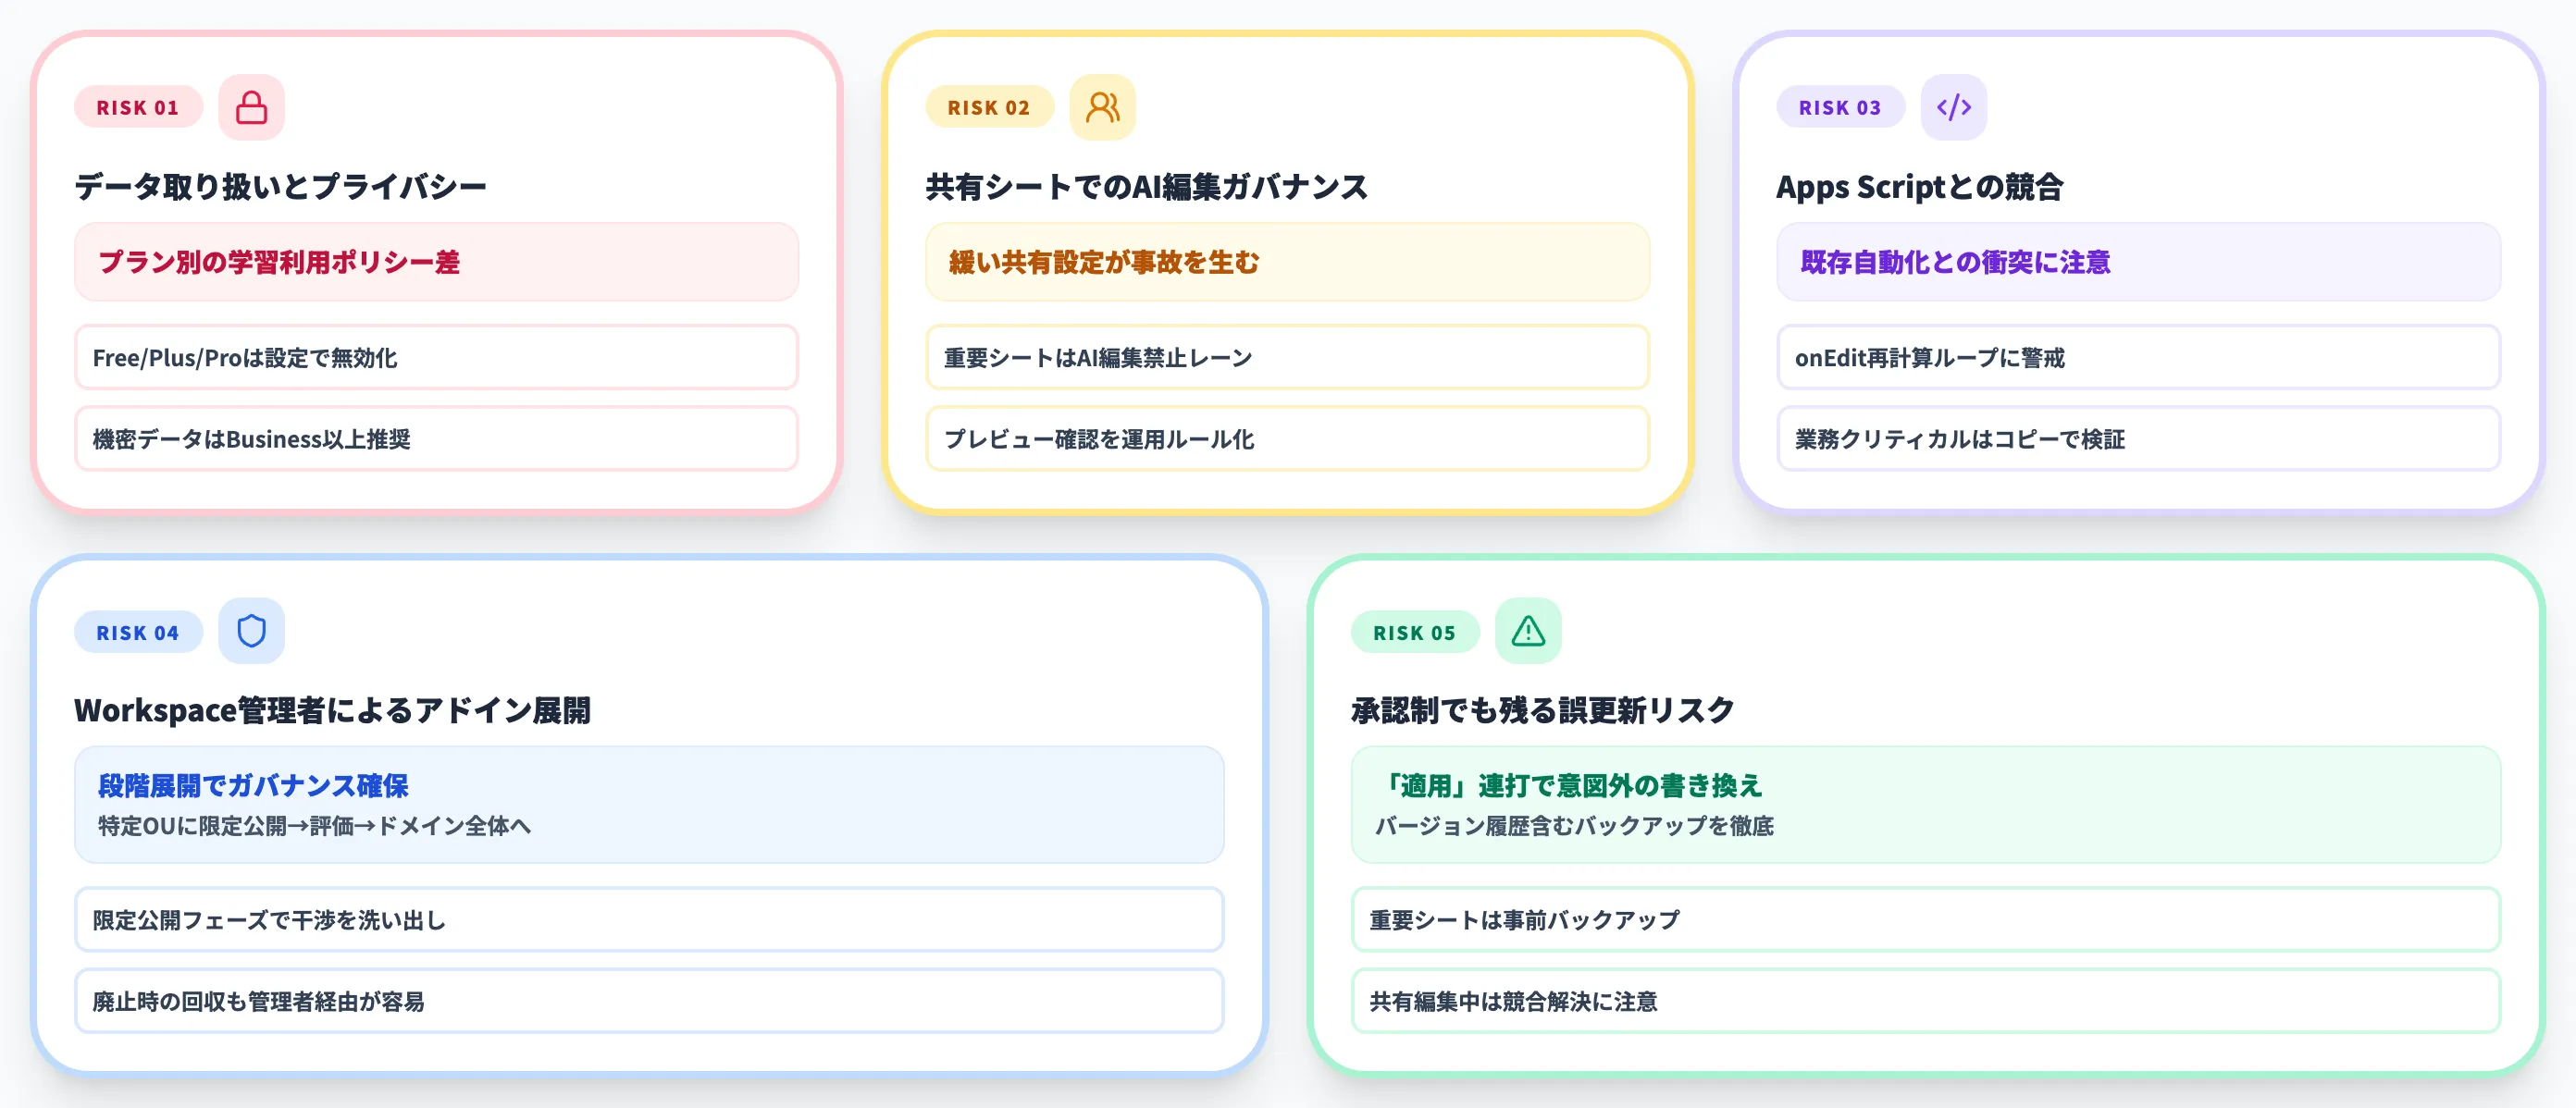Image resolution: width=2576 pixels, height=1108 pixels.
Task: Click subtext 特定OUに限定公開→評価→ドメイン全体へ
Action: [314, 826]
